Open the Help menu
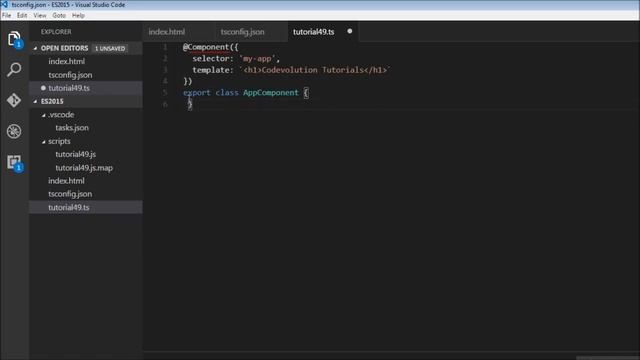The width and height of the screenshot is (640, 360). tap(78, 16)
